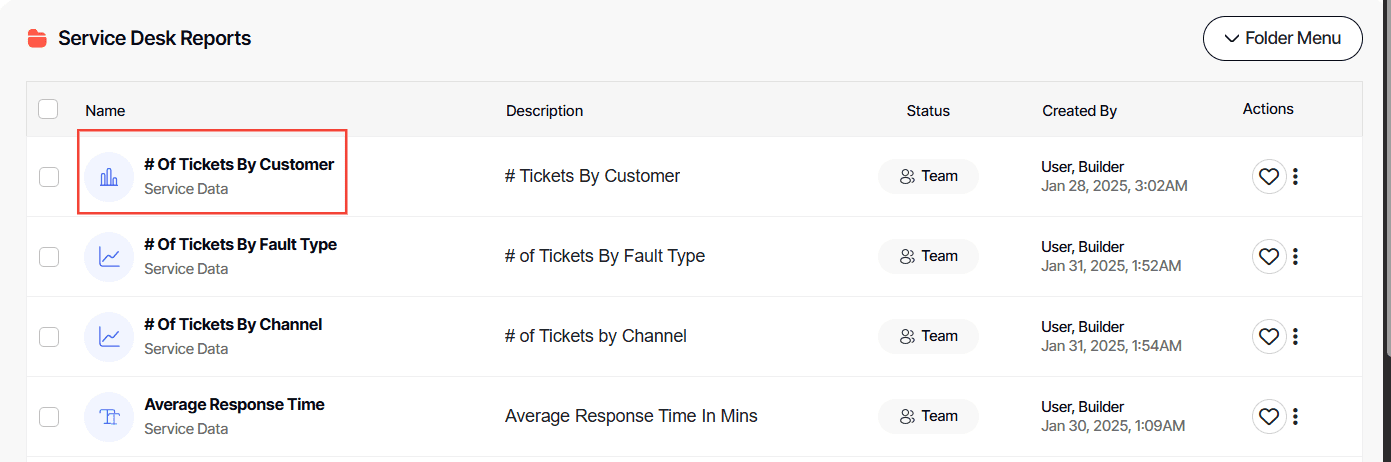
Task: Click heart icon for Tickets By Channel
Action: pyautogui.click(x=1268, y=337)
